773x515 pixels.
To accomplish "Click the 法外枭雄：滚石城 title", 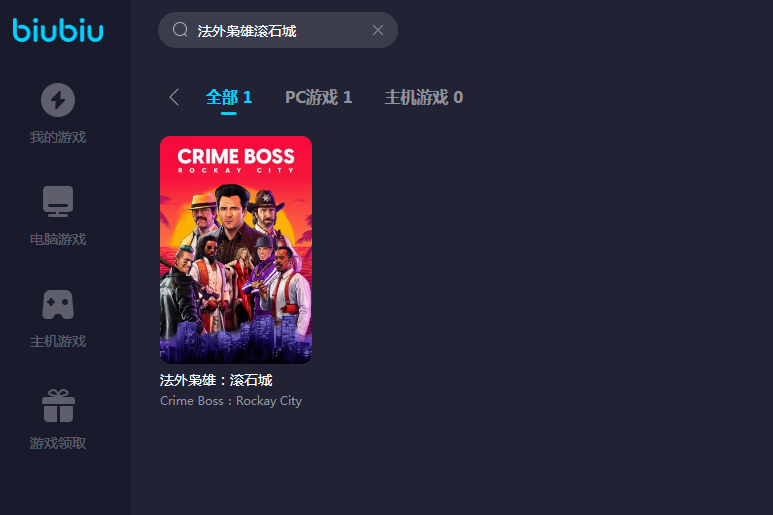I will (216, 380).
